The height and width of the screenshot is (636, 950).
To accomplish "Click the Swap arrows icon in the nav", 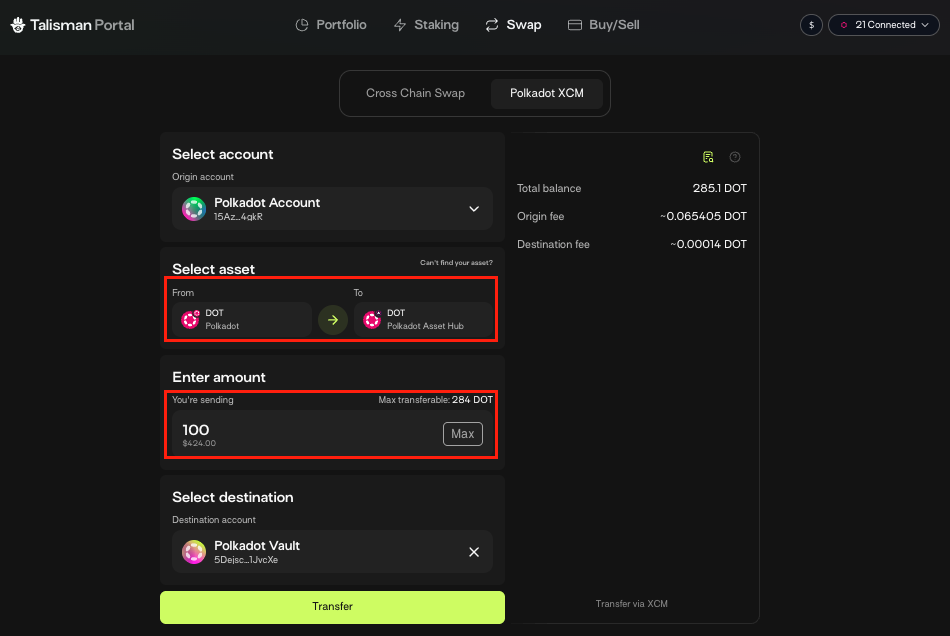I will (492, 25).
